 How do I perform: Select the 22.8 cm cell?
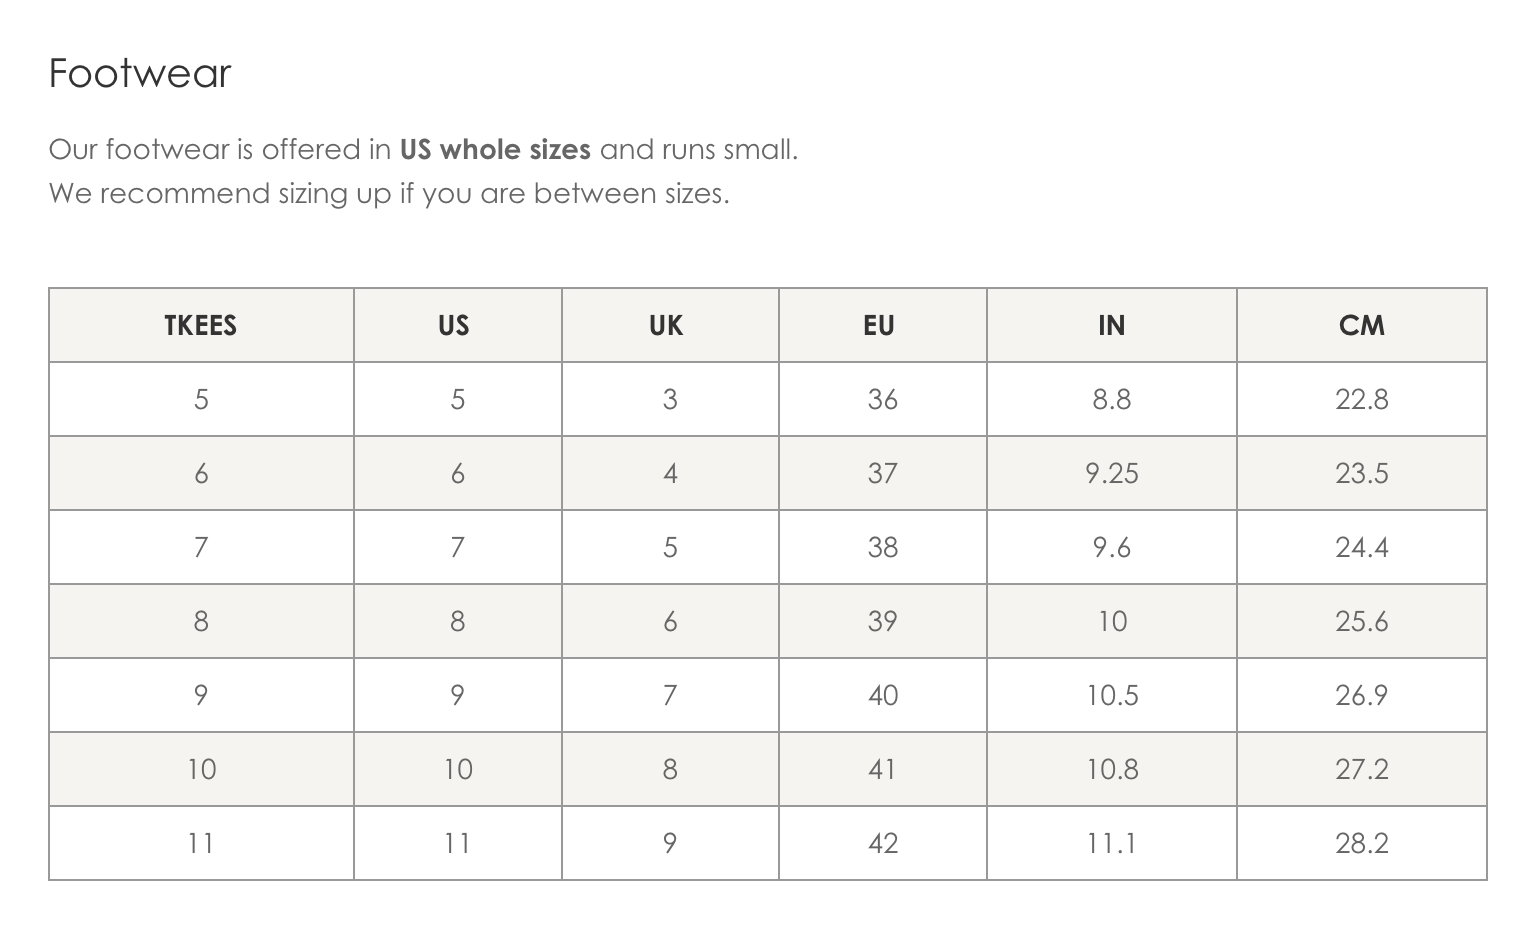pos(1362,399)
